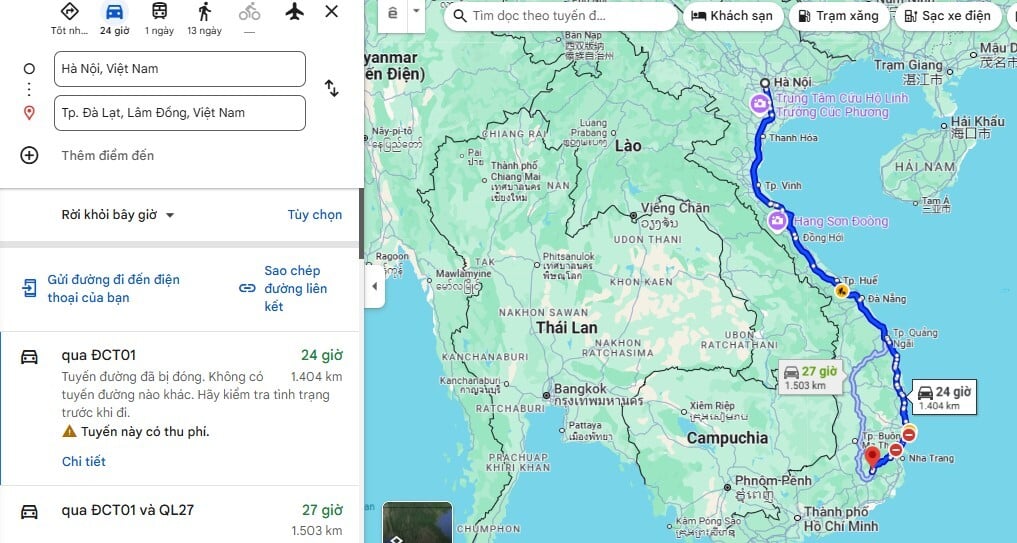Viewport: 1017px width, 543px height.
Task: Open the 'Rời khỏi bây giờ' dropdown
Action: [118, 215]
